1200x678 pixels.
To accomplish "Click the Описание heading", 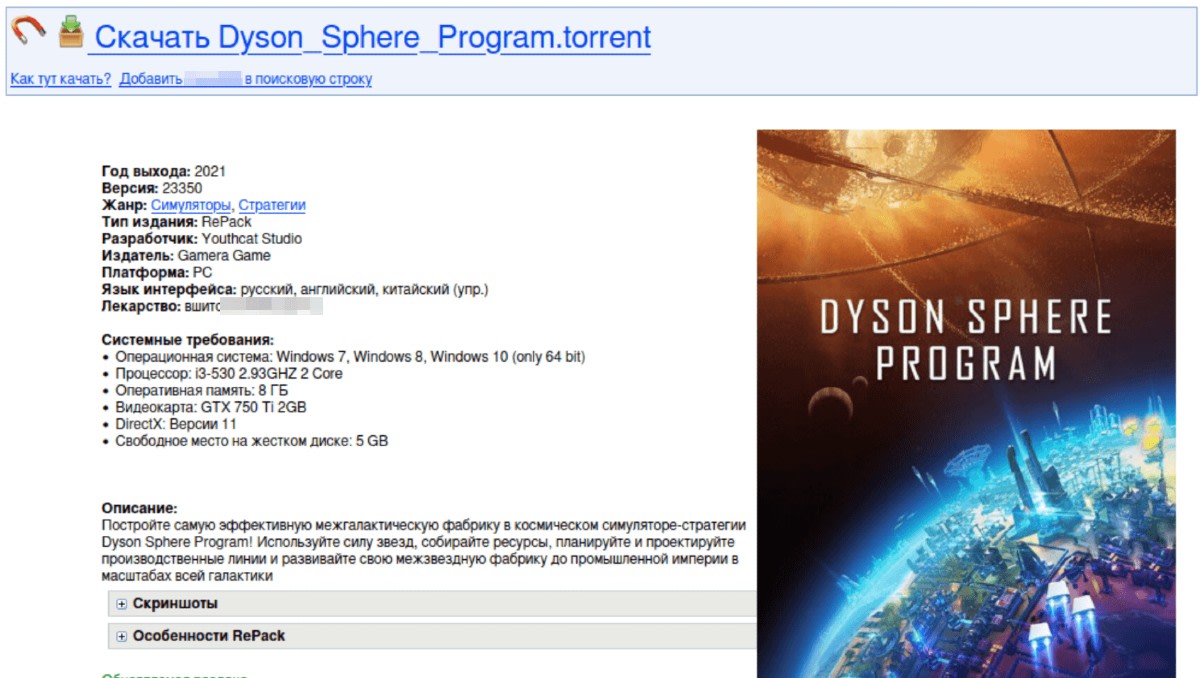I will [140, 509].
